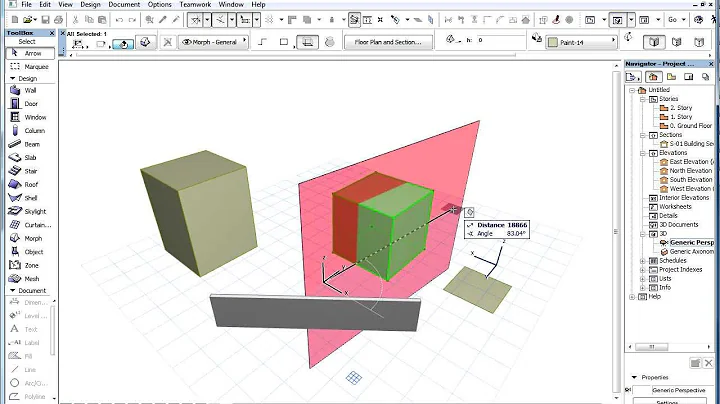
Task: Open the File menu
Action: pyautogui.click(x=27, y=4)
